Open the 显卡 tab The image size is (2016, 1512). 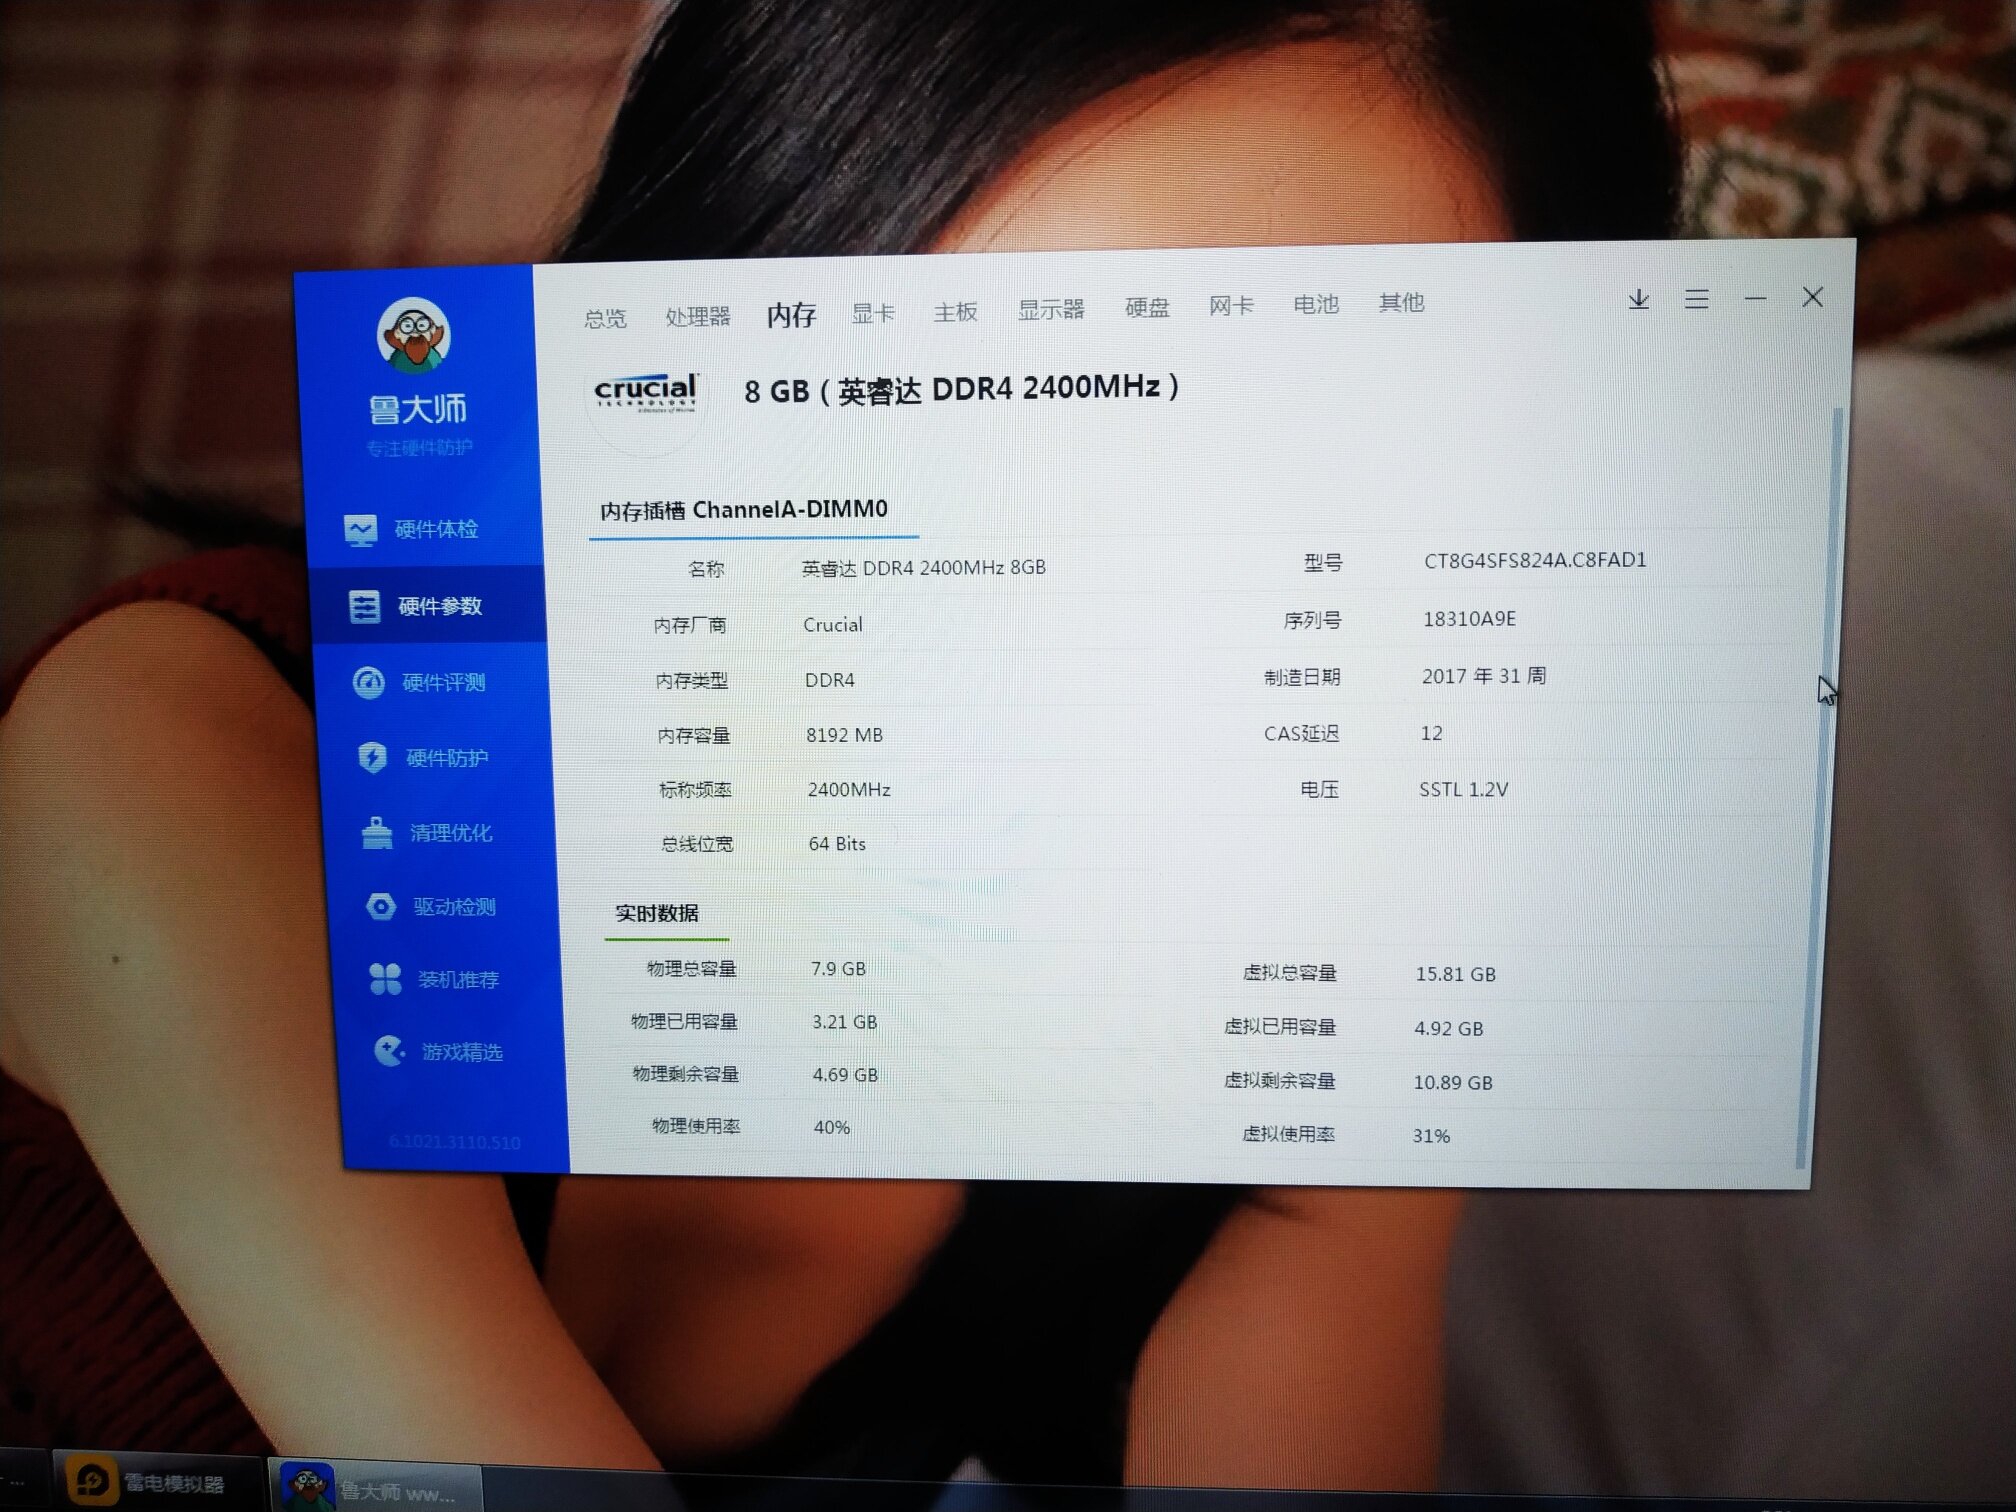(872, 313)
